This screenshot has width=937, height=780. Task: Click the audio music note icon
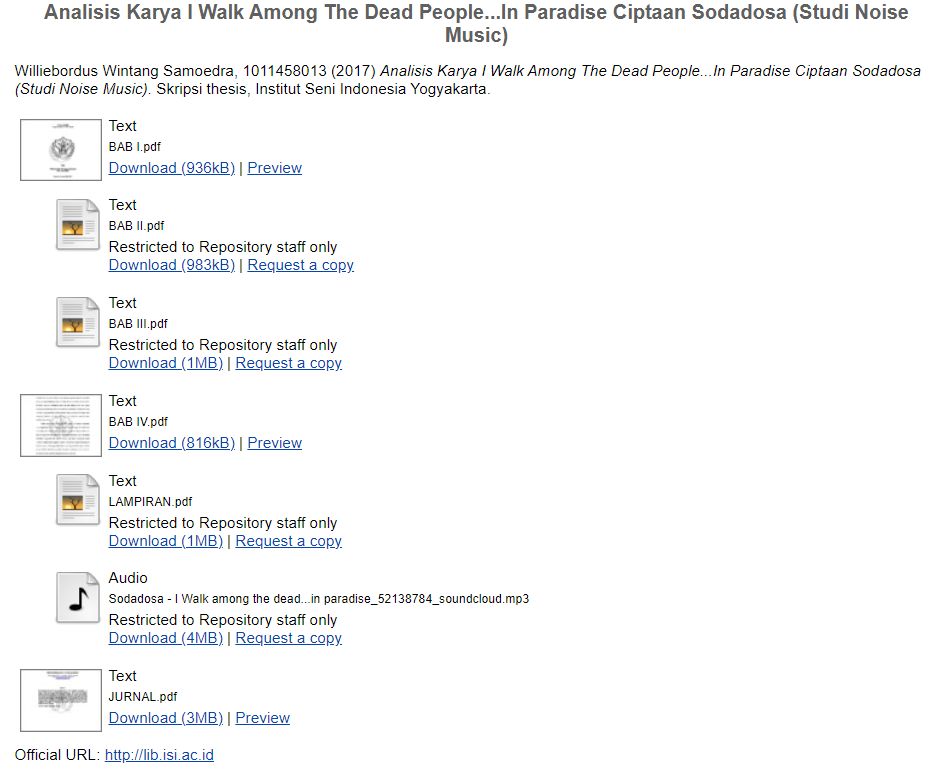(78, 598)
